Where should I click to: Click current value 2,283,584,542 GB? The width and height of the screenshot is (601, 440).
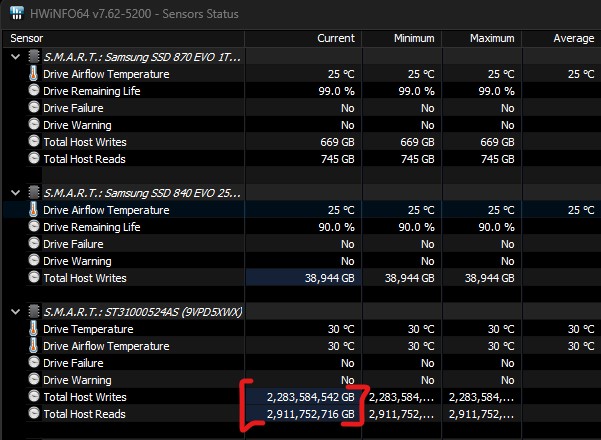[311, 397]
